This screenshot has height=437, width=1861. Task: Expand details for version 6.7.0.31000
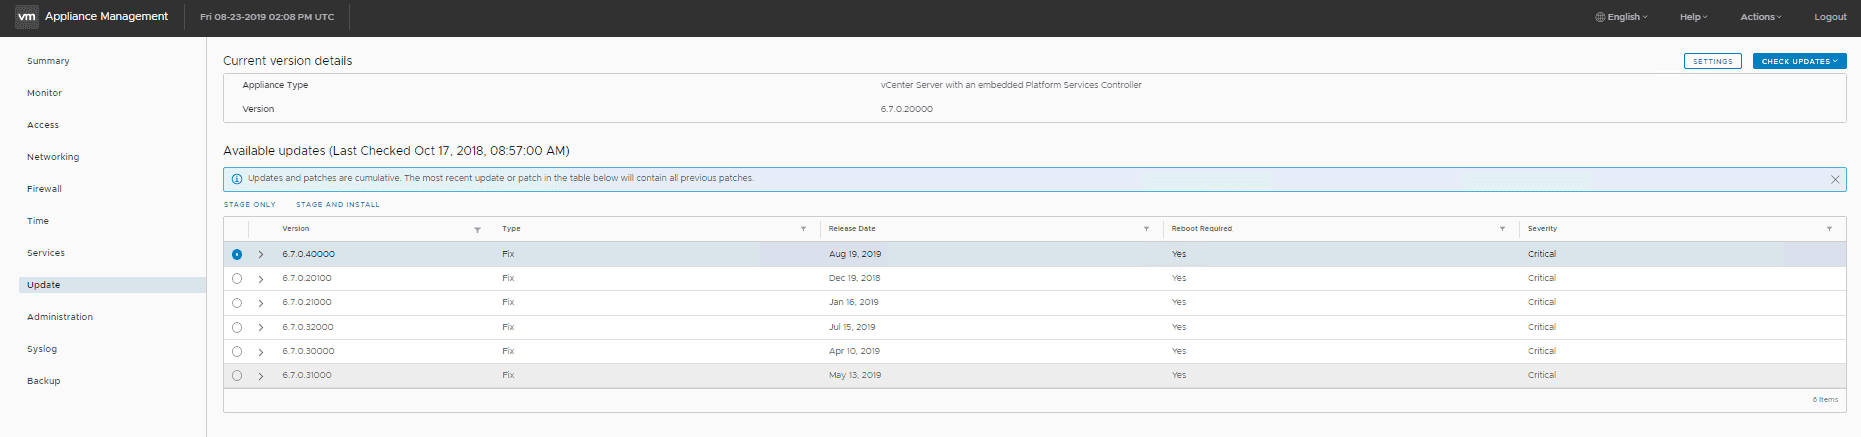click(261, 376)
